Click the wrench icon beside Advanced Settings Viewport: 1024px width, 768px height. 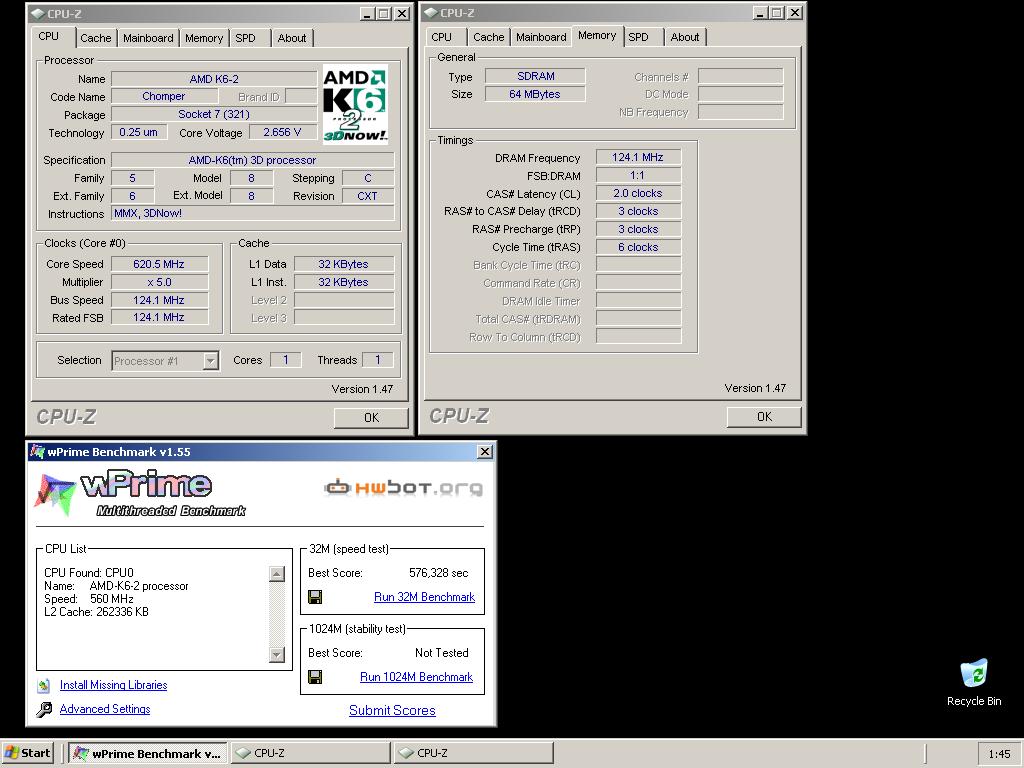[x=44, y=709]
